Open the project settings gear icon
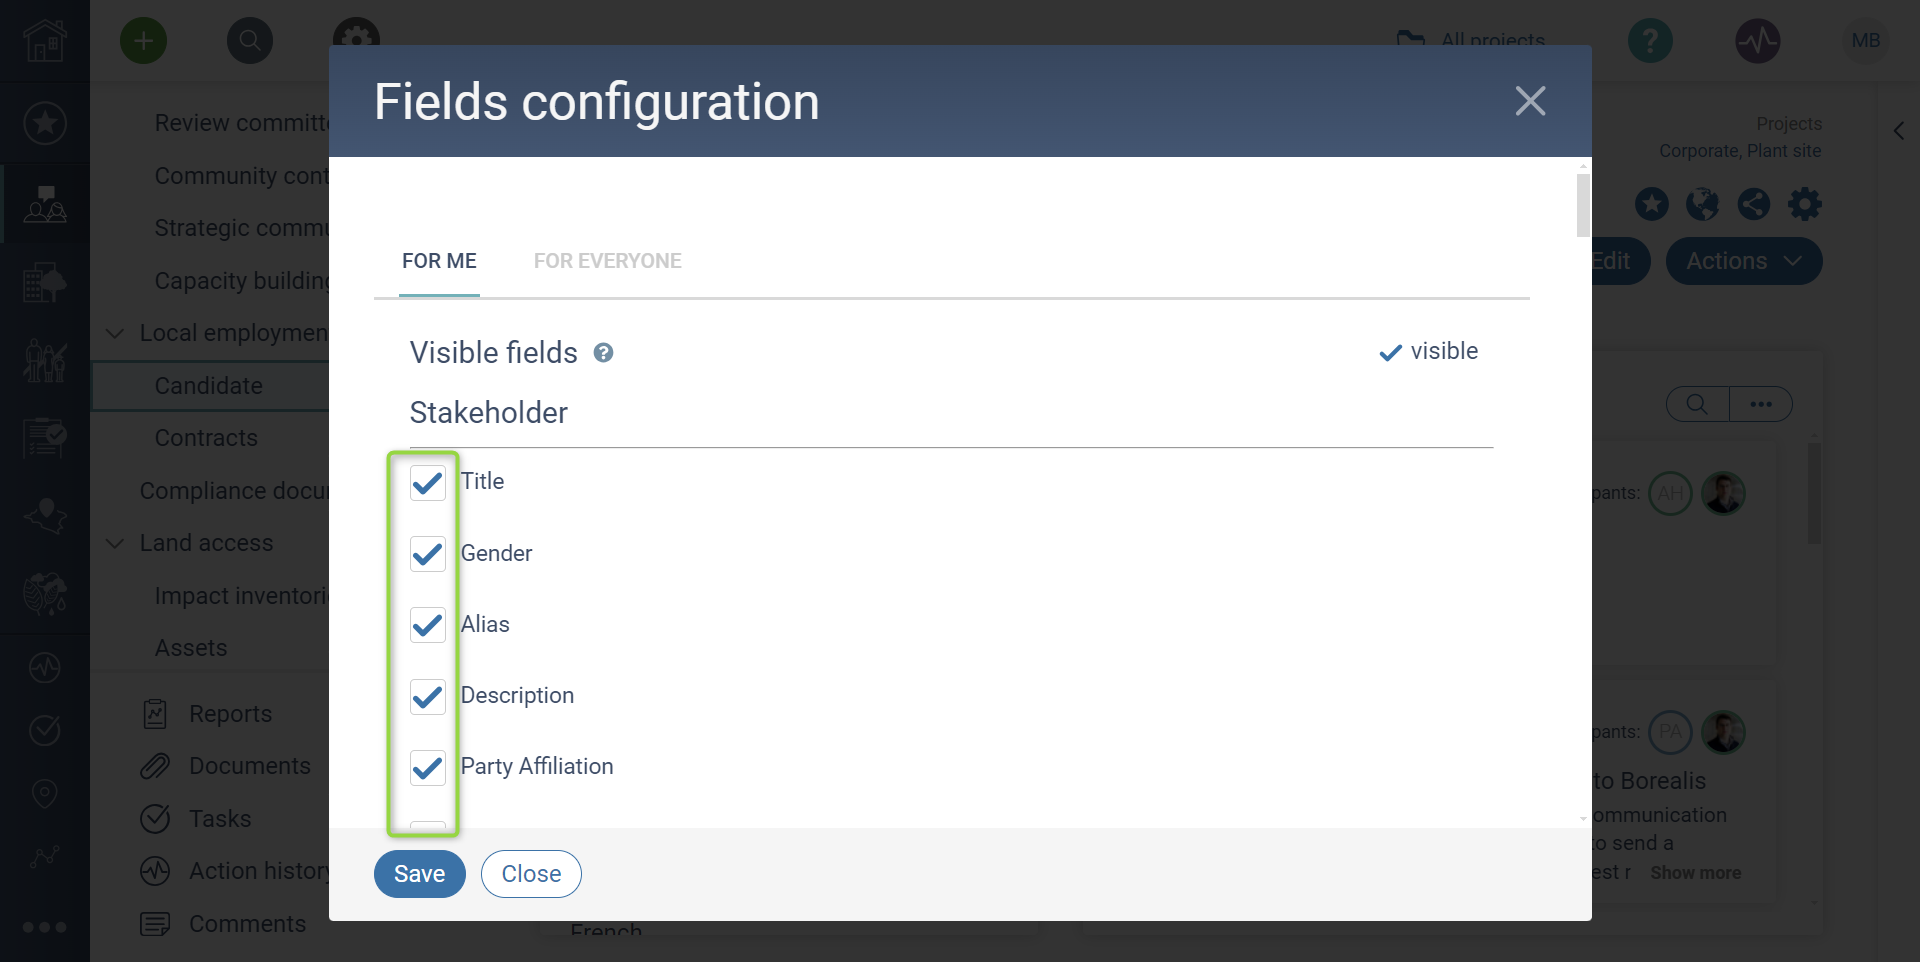 pos(1804,203)
